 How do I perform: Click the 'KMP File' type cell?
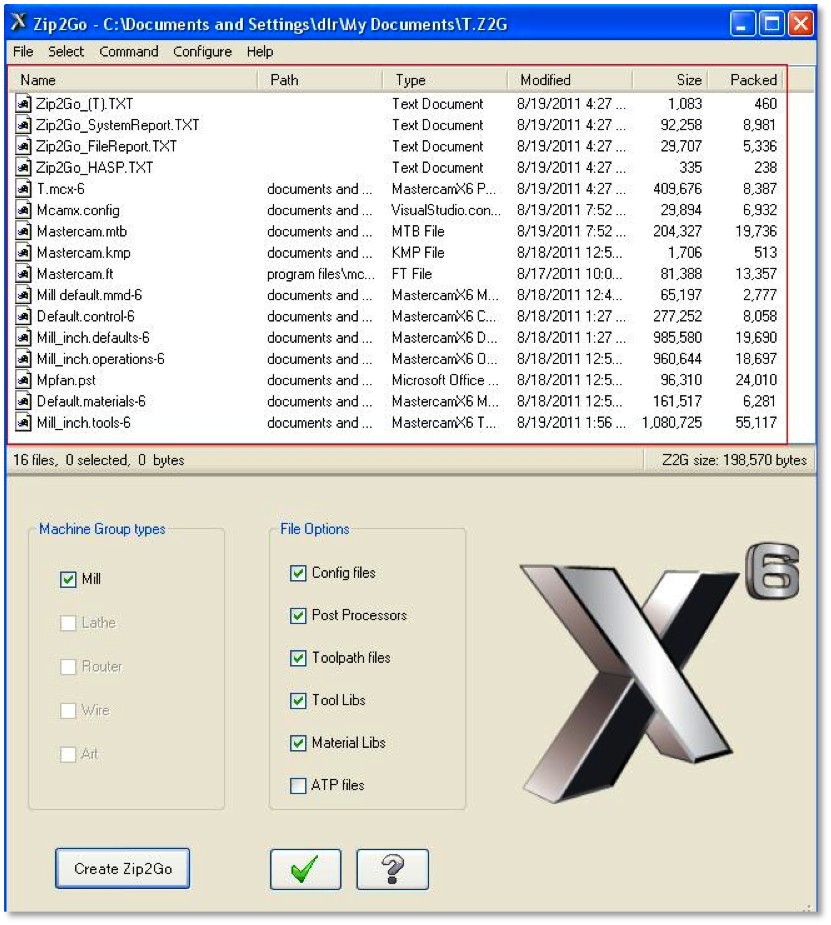418,252
